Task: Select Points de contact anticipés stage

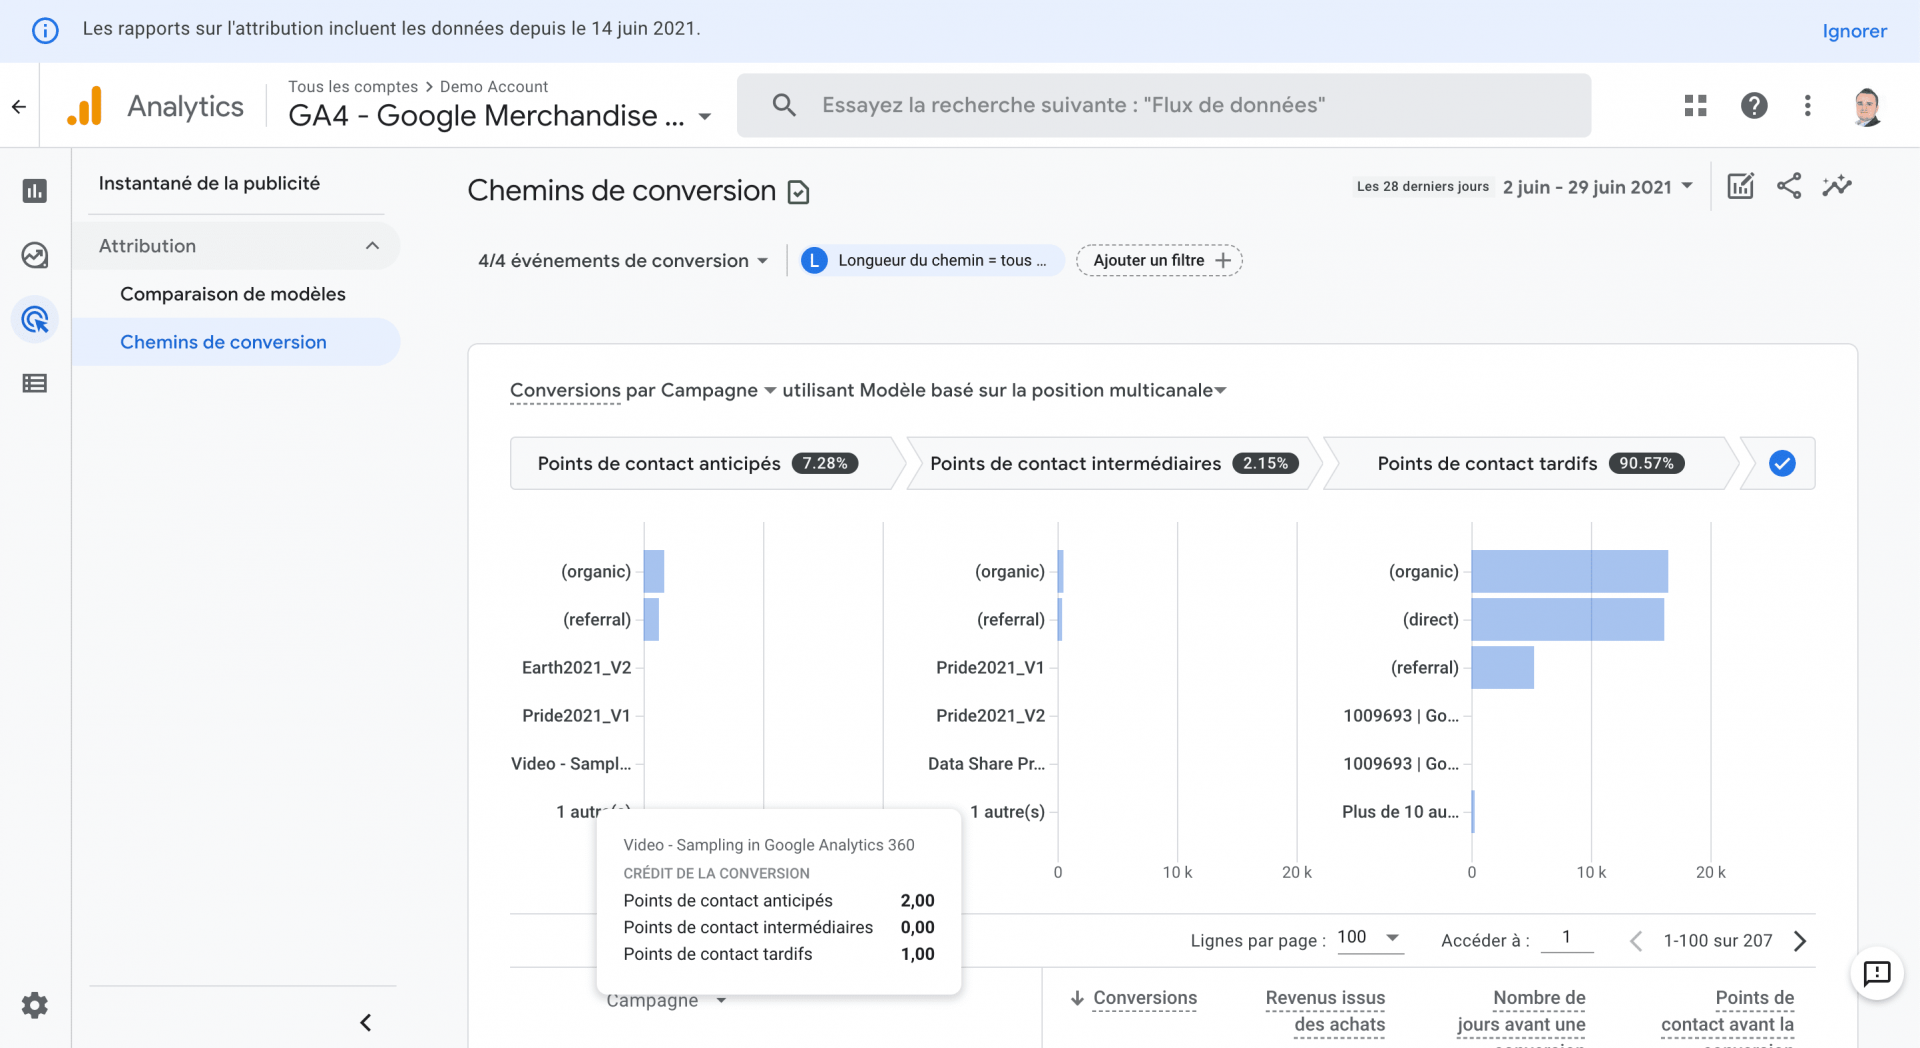Action: (x=700, y=463)
